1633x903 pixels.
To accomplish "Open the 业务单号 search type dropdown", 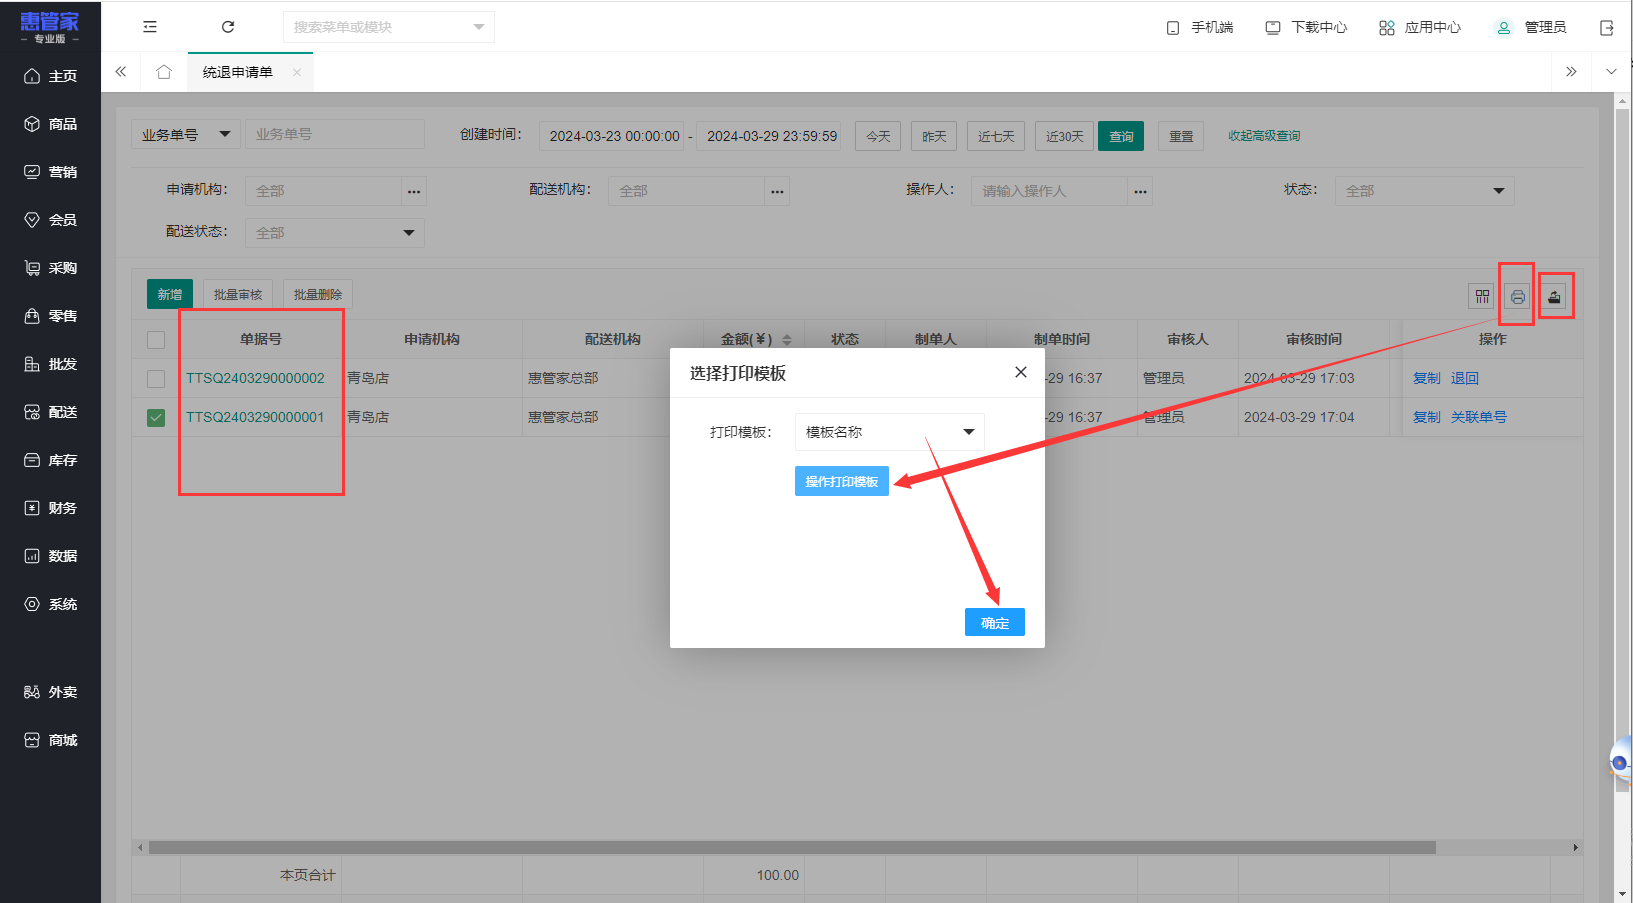I will 186,134.
